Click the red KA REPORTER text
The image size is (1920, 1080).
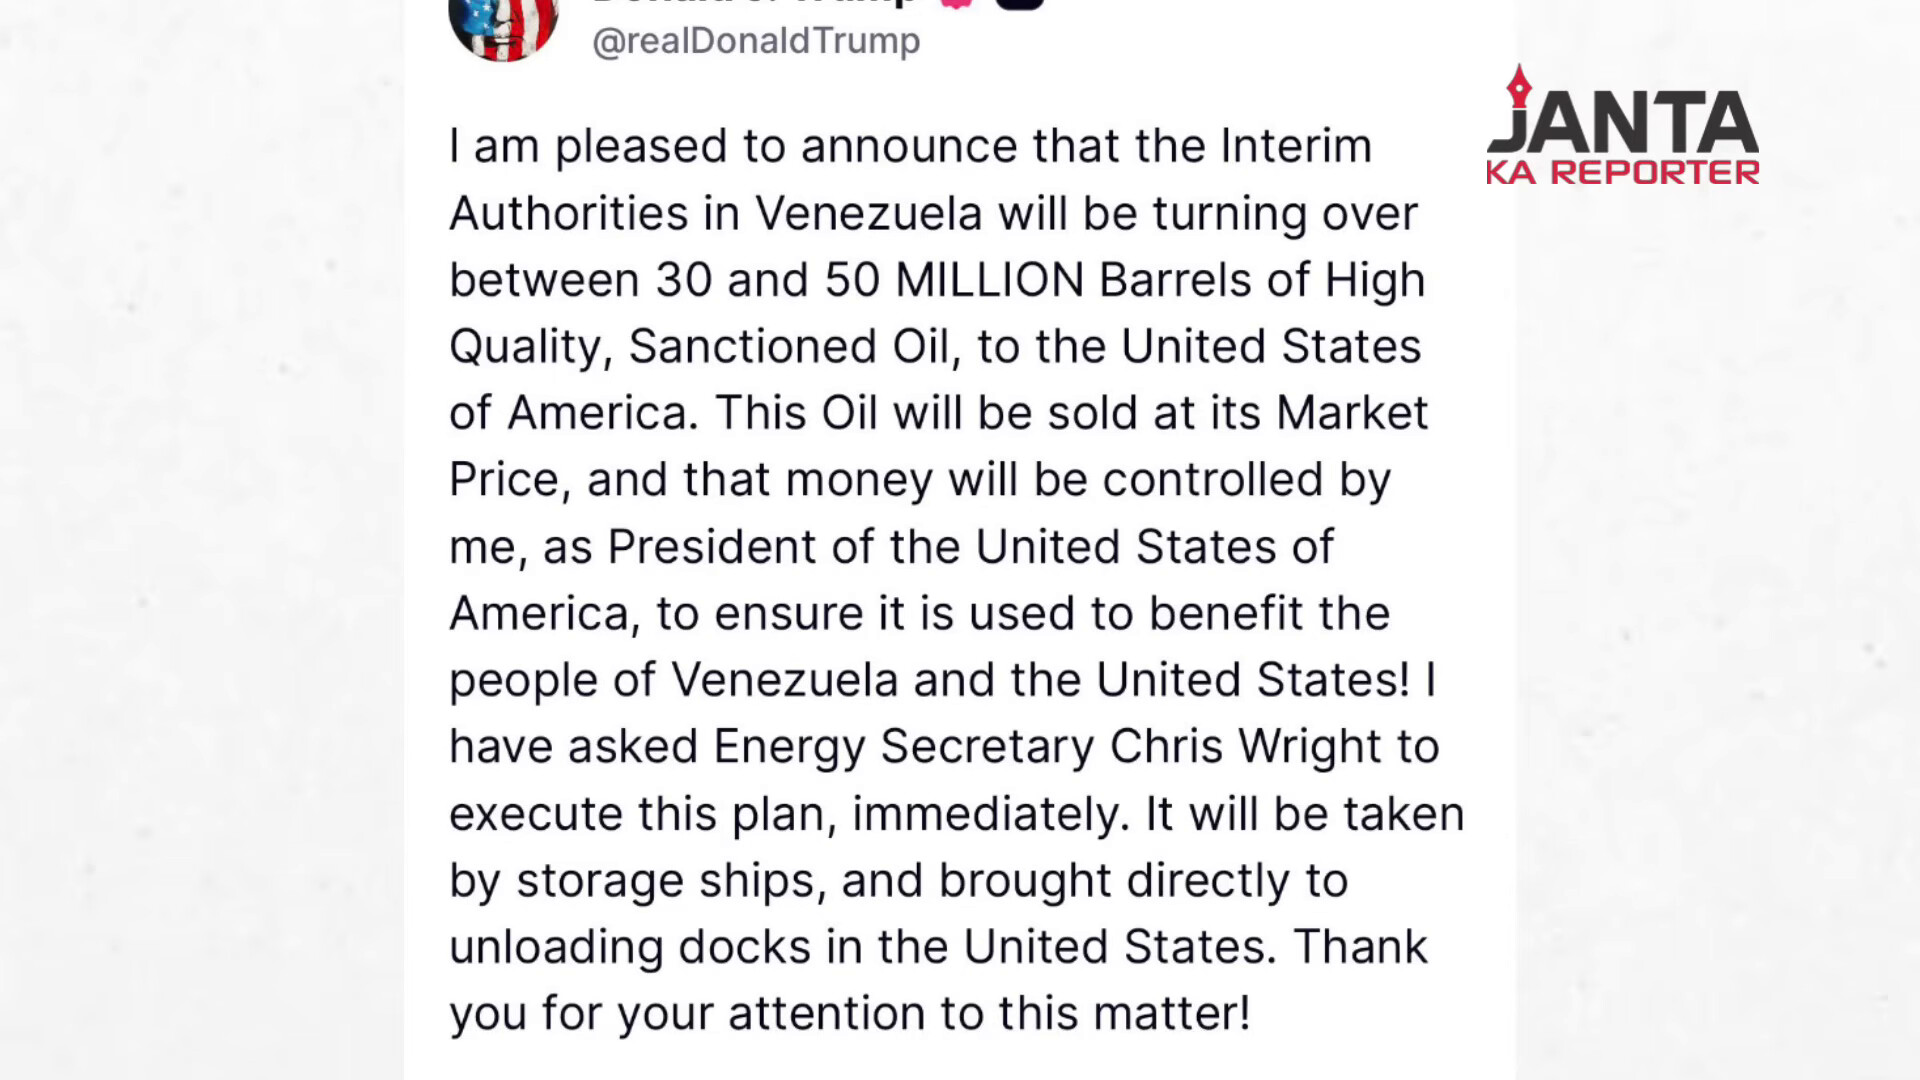(x=1622, y=172)
